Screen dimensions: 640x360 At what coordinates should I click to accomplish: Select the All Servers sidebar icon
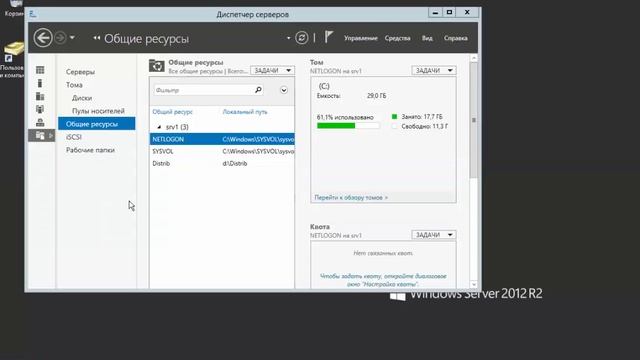click(40, 96)
